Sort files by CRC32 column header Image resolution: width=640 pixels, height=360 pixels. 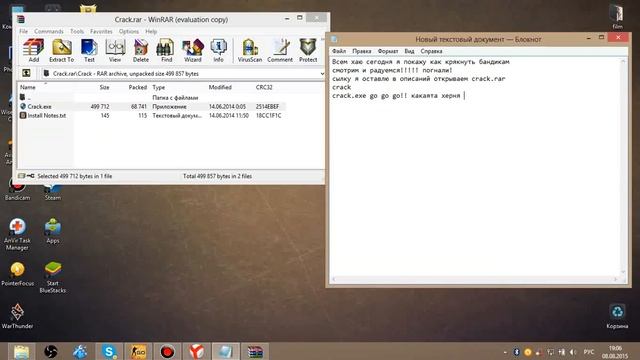click(x=264, y=87)
